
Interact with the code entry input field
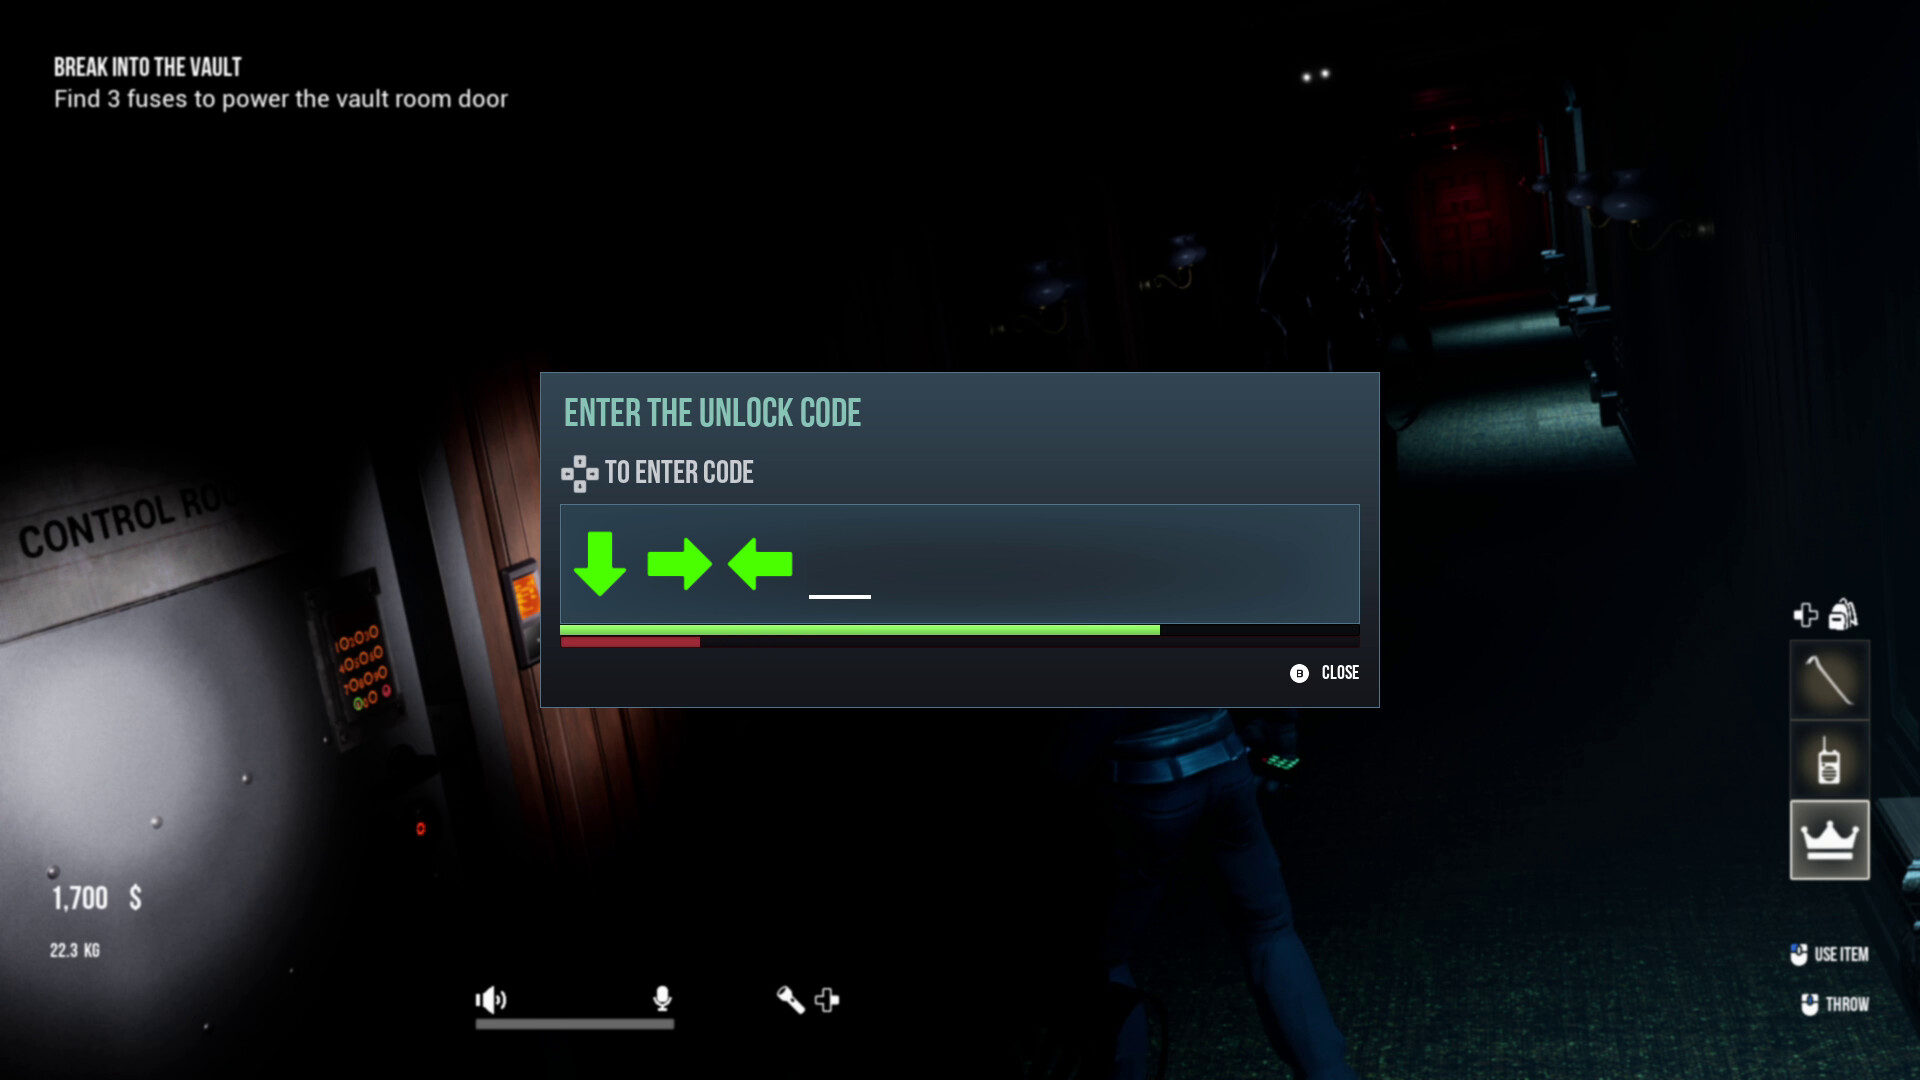click(x=960, y=563)
